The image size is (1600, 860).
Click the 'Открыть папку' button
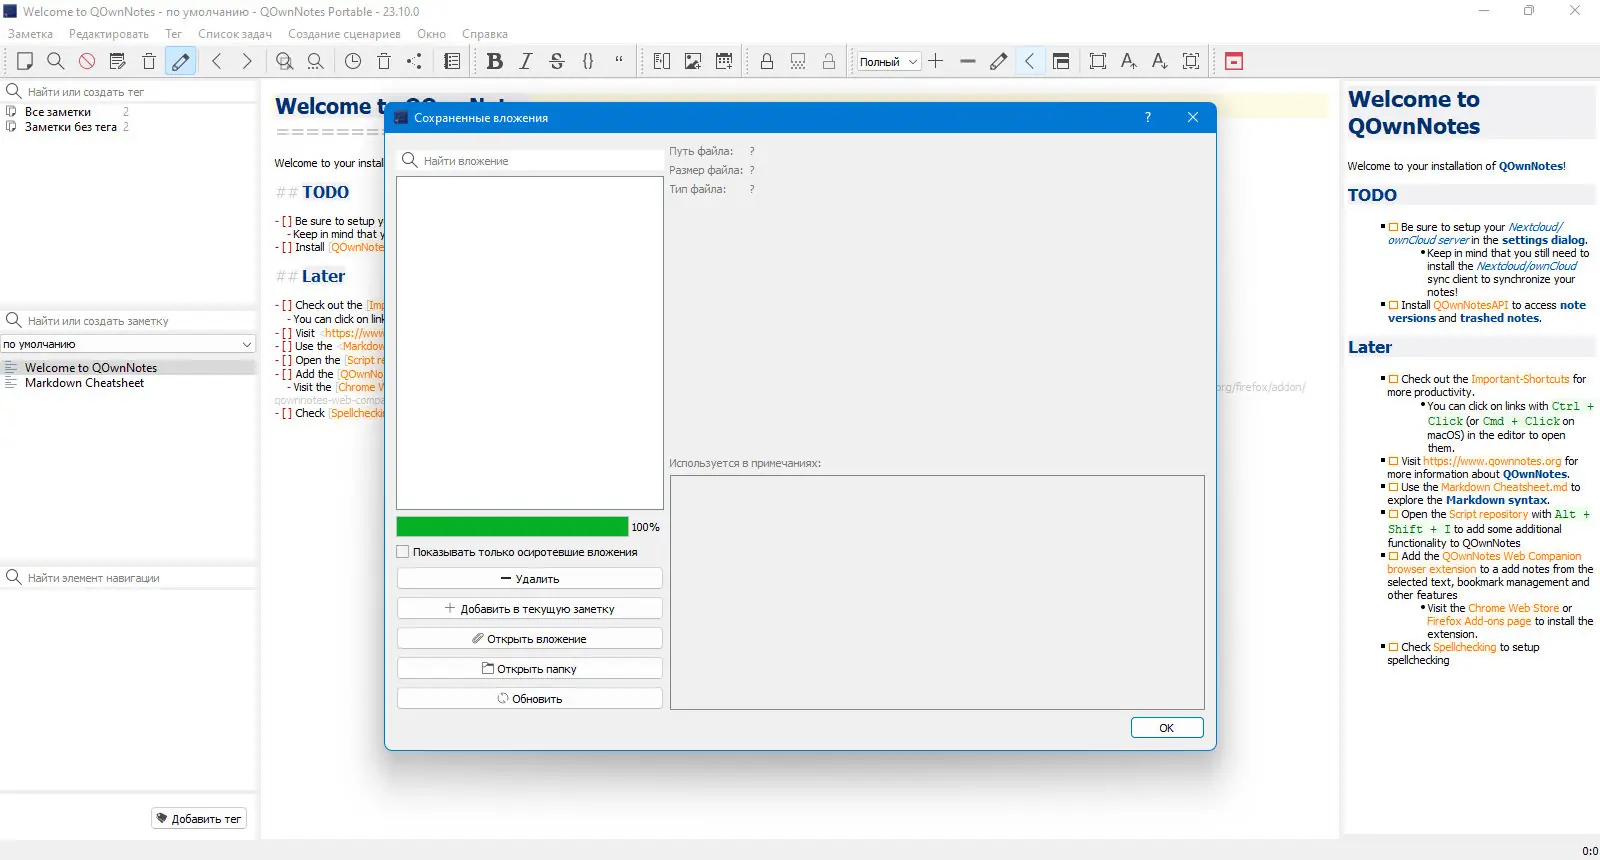(x=530, y=669)
